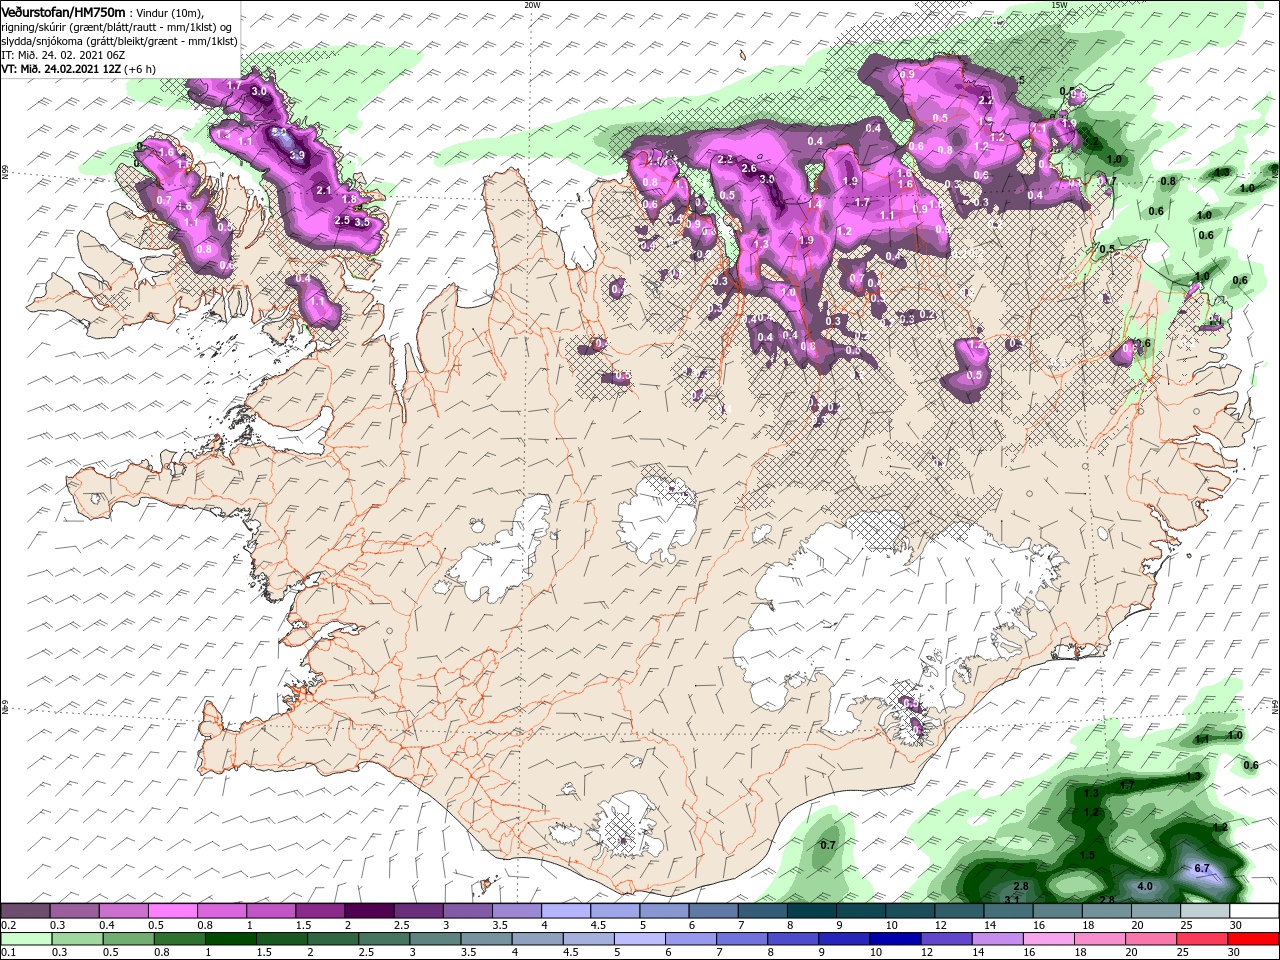The image size is (1280, 960).
Task: Click the 'IT: Mið. 24. 02. 2021 06Z' line
Action: pyautogui.click(x=63, y=54)
